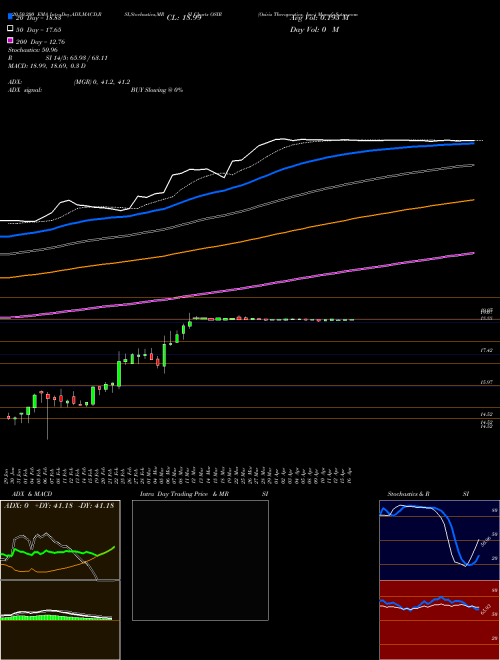Click the red candlestick with the long lower wick

(x=48, y=416)
